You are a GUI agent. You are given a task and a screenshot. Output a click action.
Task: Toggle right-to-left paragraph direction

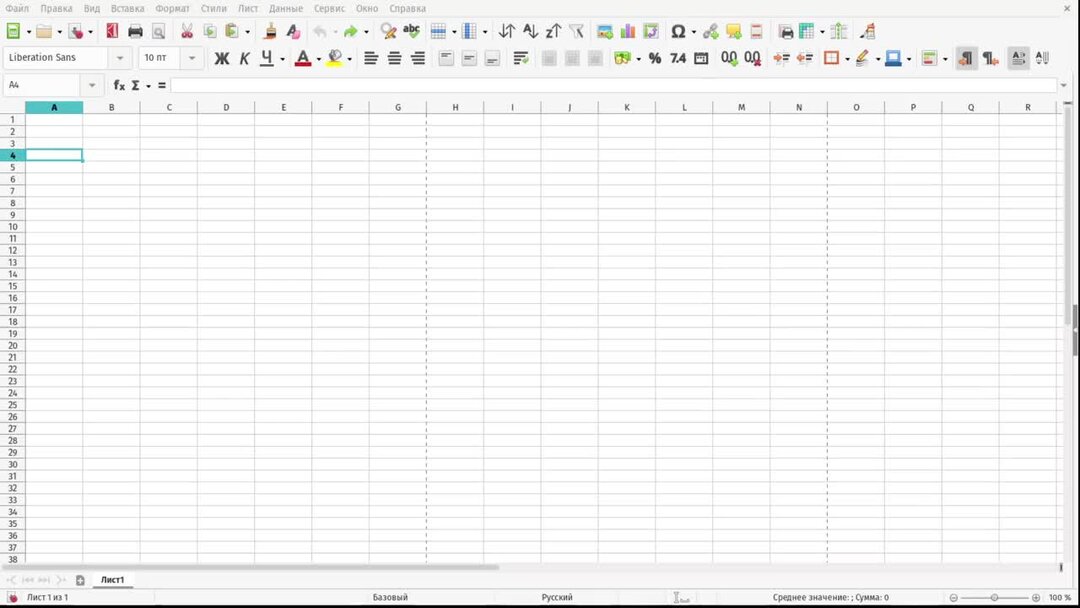click(x=990, y=59)
